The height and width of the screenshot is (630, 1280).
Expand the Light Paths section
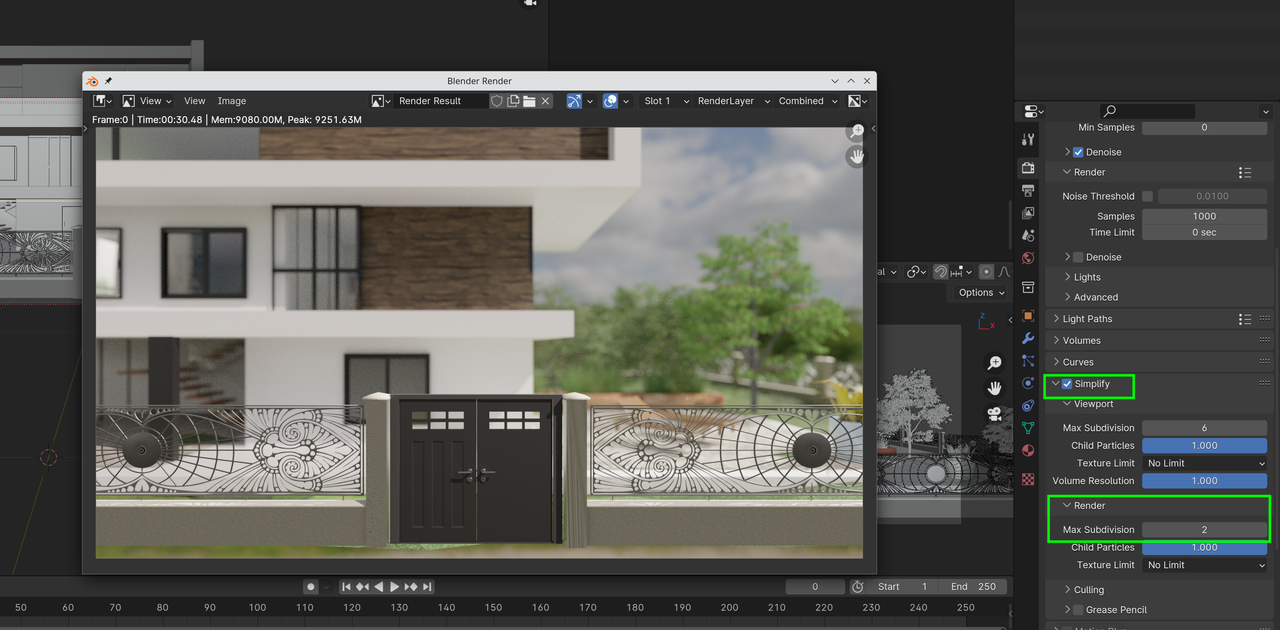pos(1092,318)
